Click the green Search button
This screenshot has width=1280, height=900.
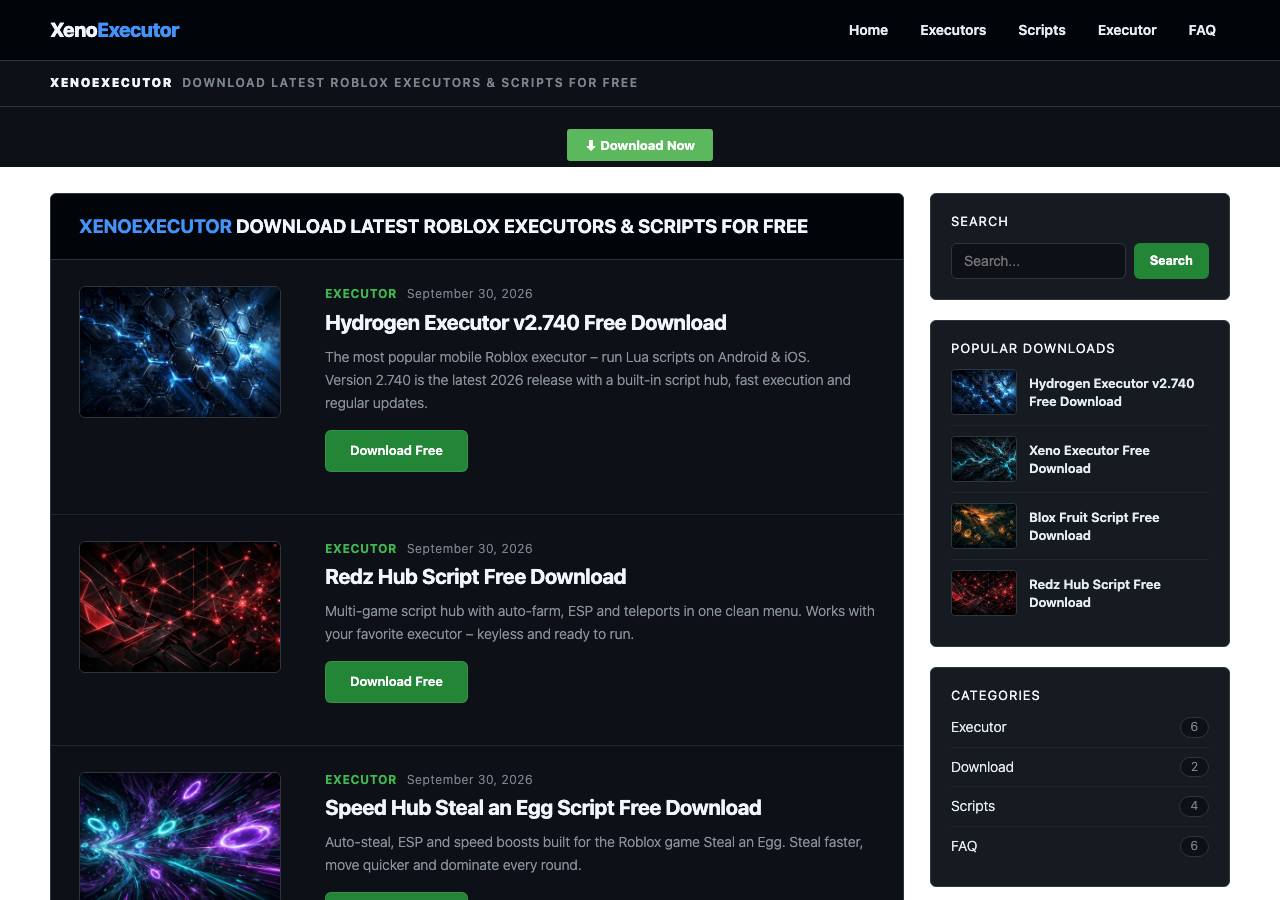tap(1171, 261)
